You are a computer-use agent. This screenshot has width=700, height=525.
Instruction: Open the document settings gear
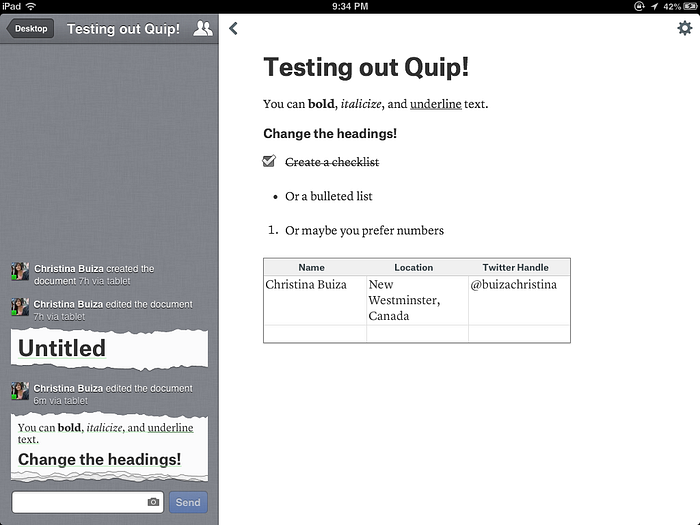coord(684,29)
